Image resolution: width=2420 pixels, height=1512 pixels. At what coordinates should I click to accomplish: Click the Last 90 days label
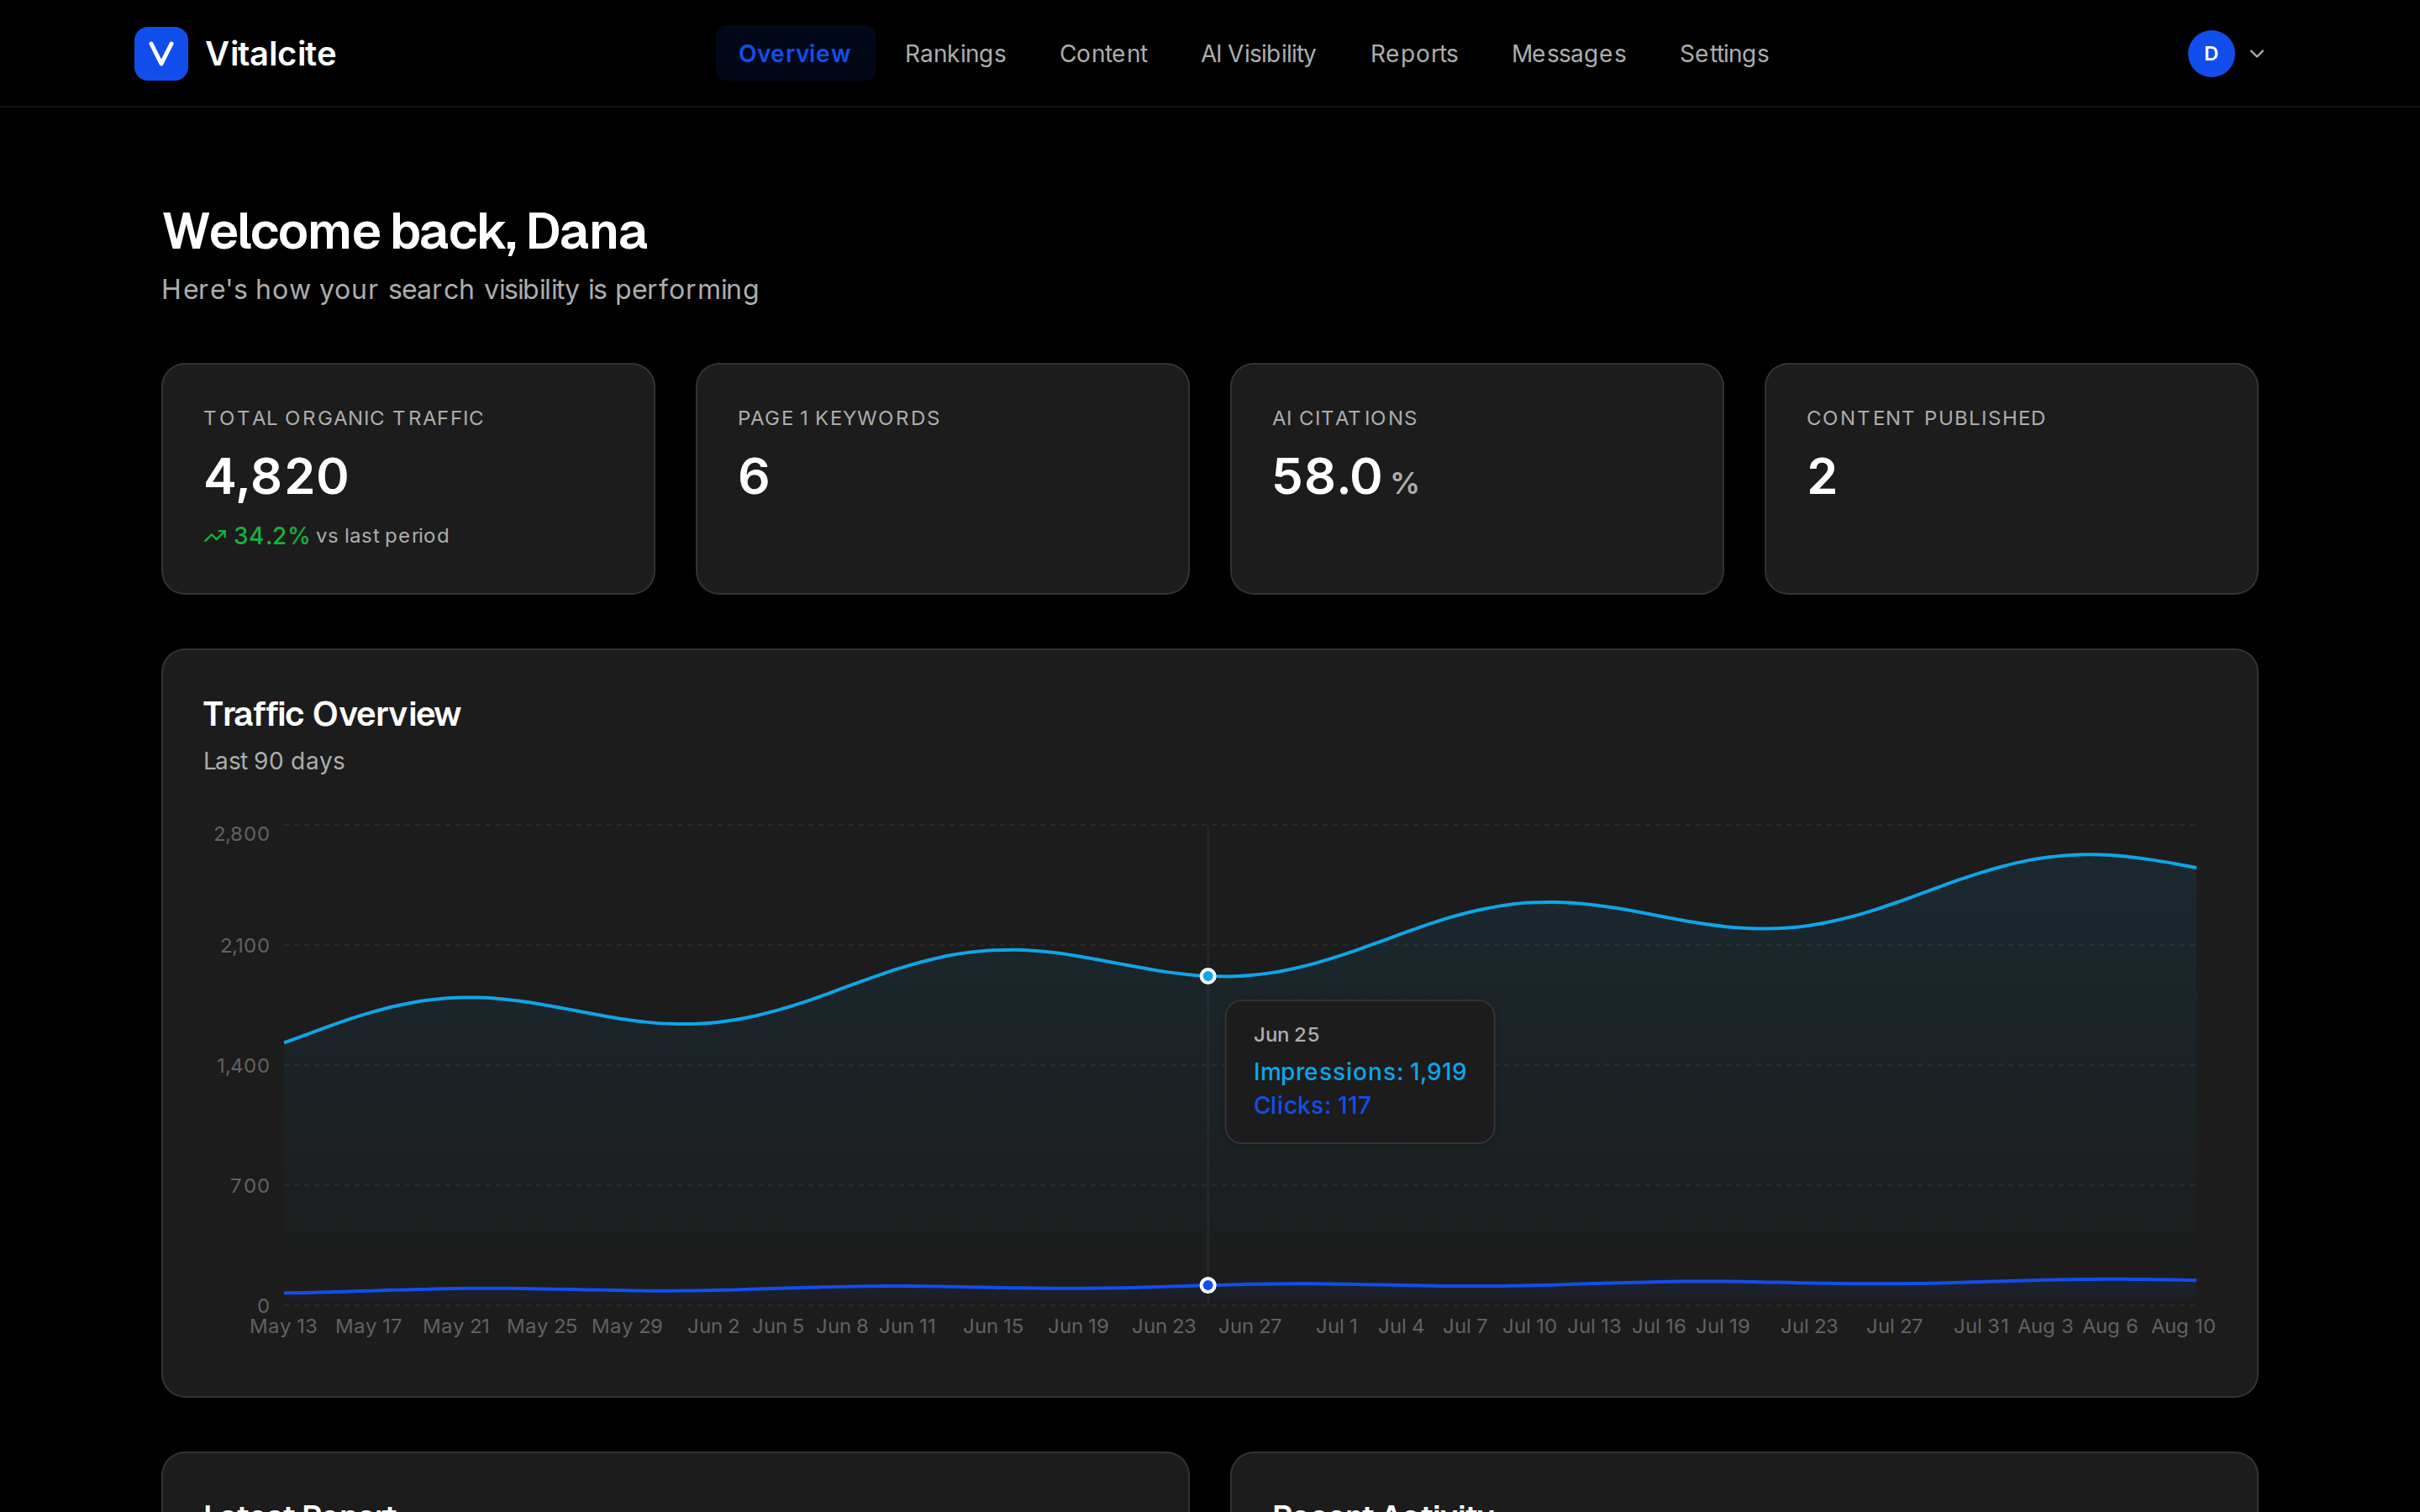coord(274,761)
